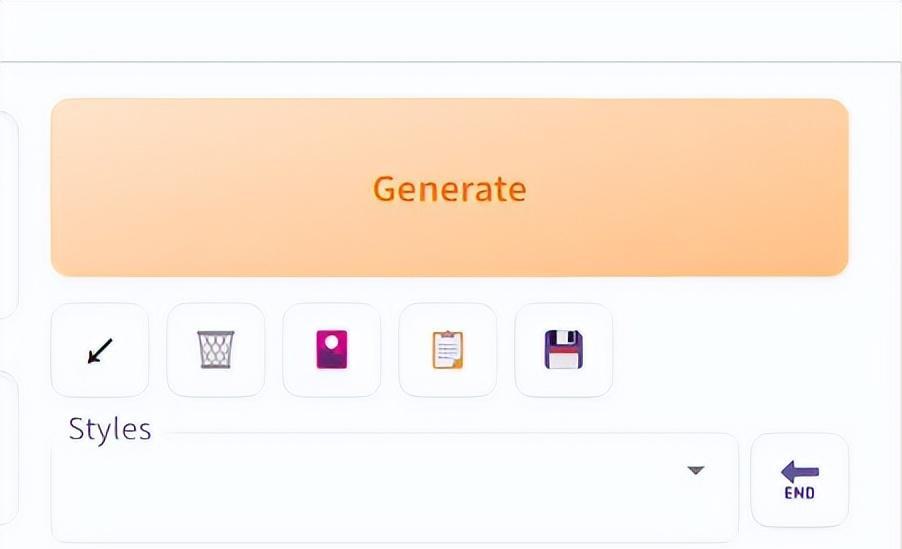Click the diagonal arrow icon to read last parameters

[100, 350]
